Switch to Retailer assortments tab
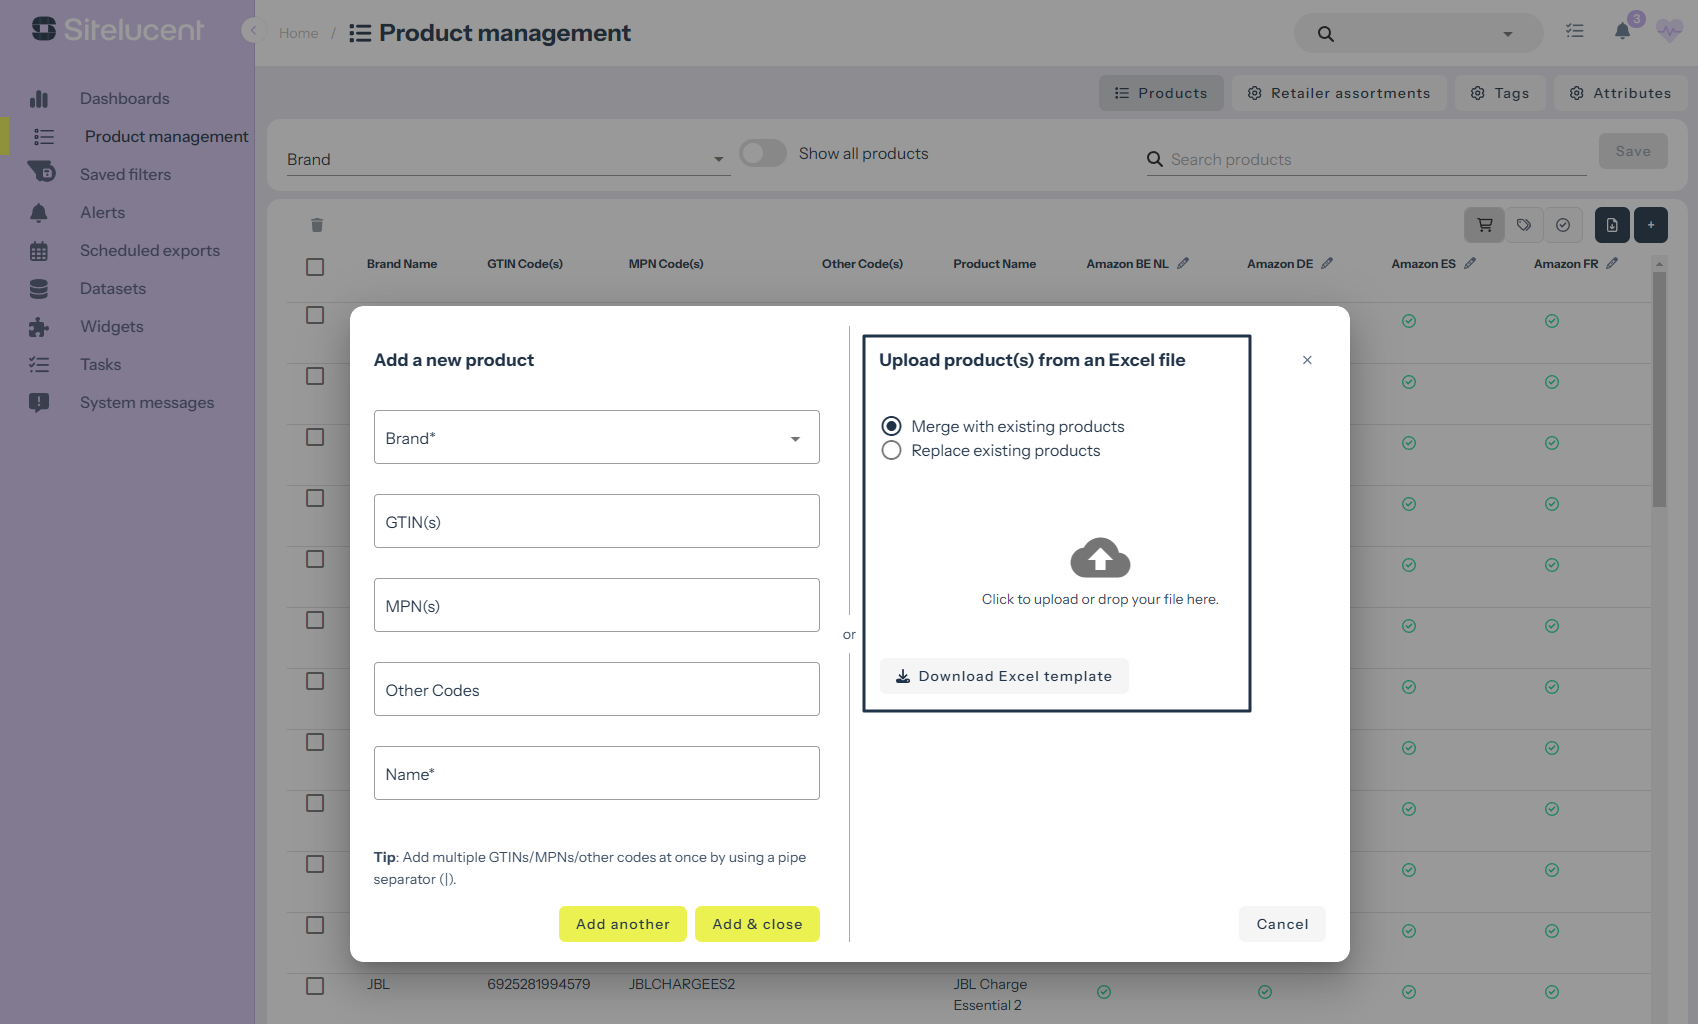Viewport: 1698px width, 1024px height. 1339,93
